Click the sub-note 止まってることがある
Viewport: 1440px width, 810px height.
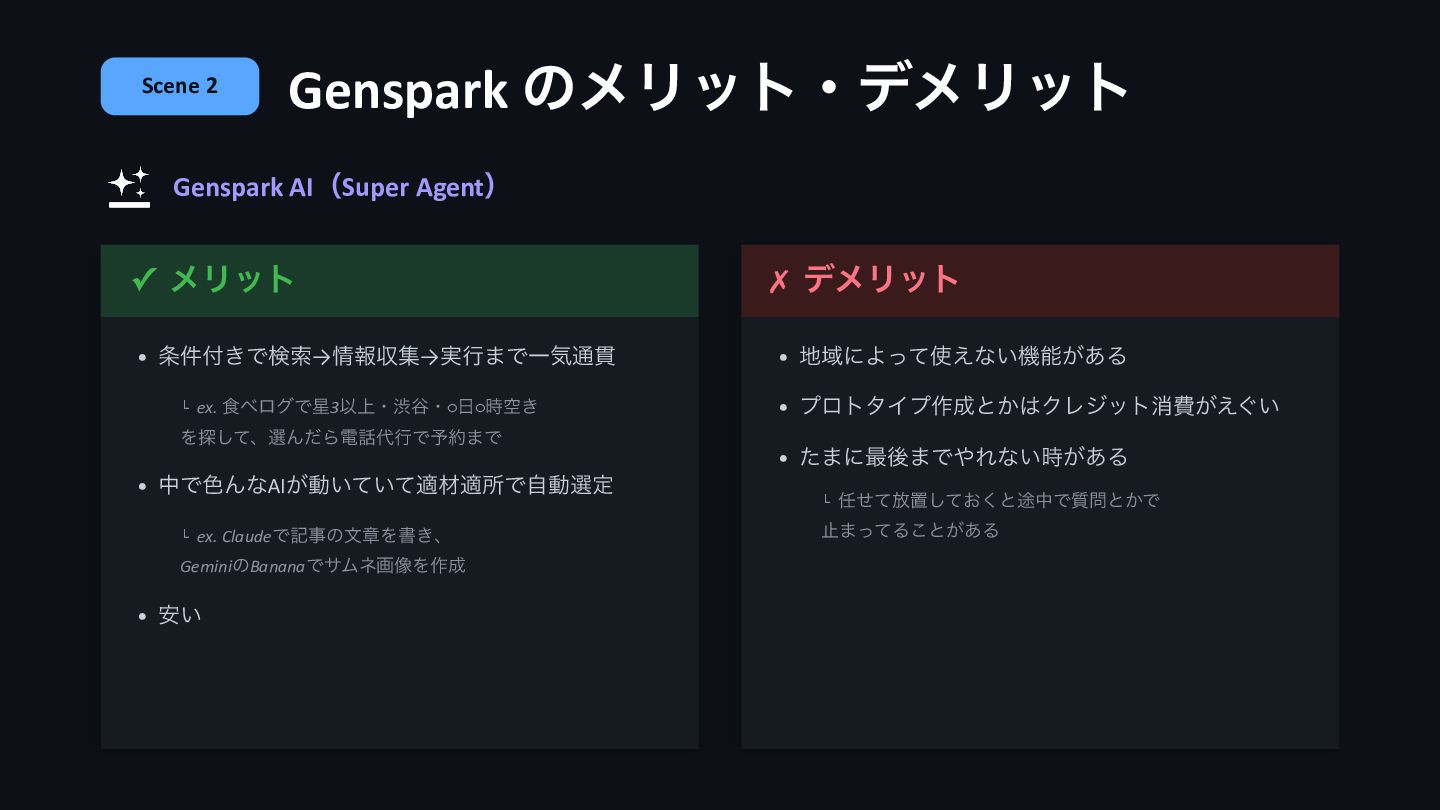pyautogui.click(x=910, y=530)
